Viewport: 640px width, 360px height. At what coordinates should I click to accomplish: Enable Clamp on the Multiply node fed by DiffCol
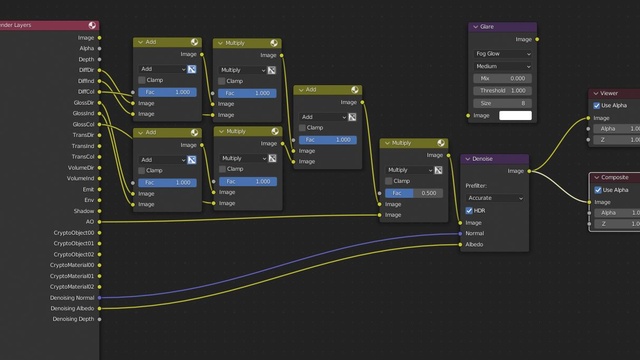click(222, 81)
